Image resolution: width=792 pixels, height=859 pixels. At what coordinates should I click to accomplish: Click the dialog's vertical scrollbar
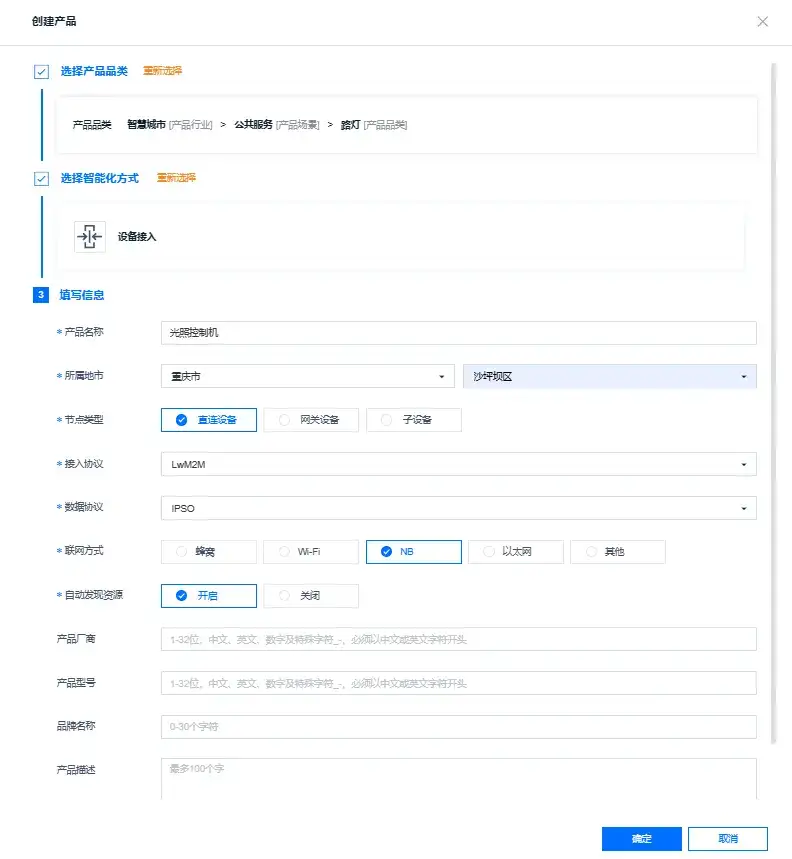point(773,403)
